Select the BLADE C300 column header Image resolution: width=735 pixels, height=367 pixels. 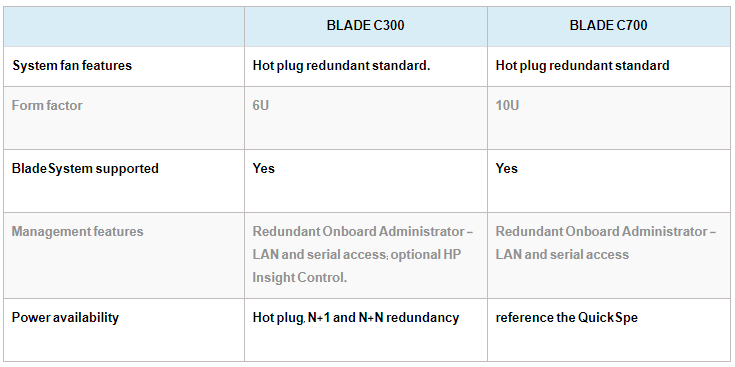point(366,25)
